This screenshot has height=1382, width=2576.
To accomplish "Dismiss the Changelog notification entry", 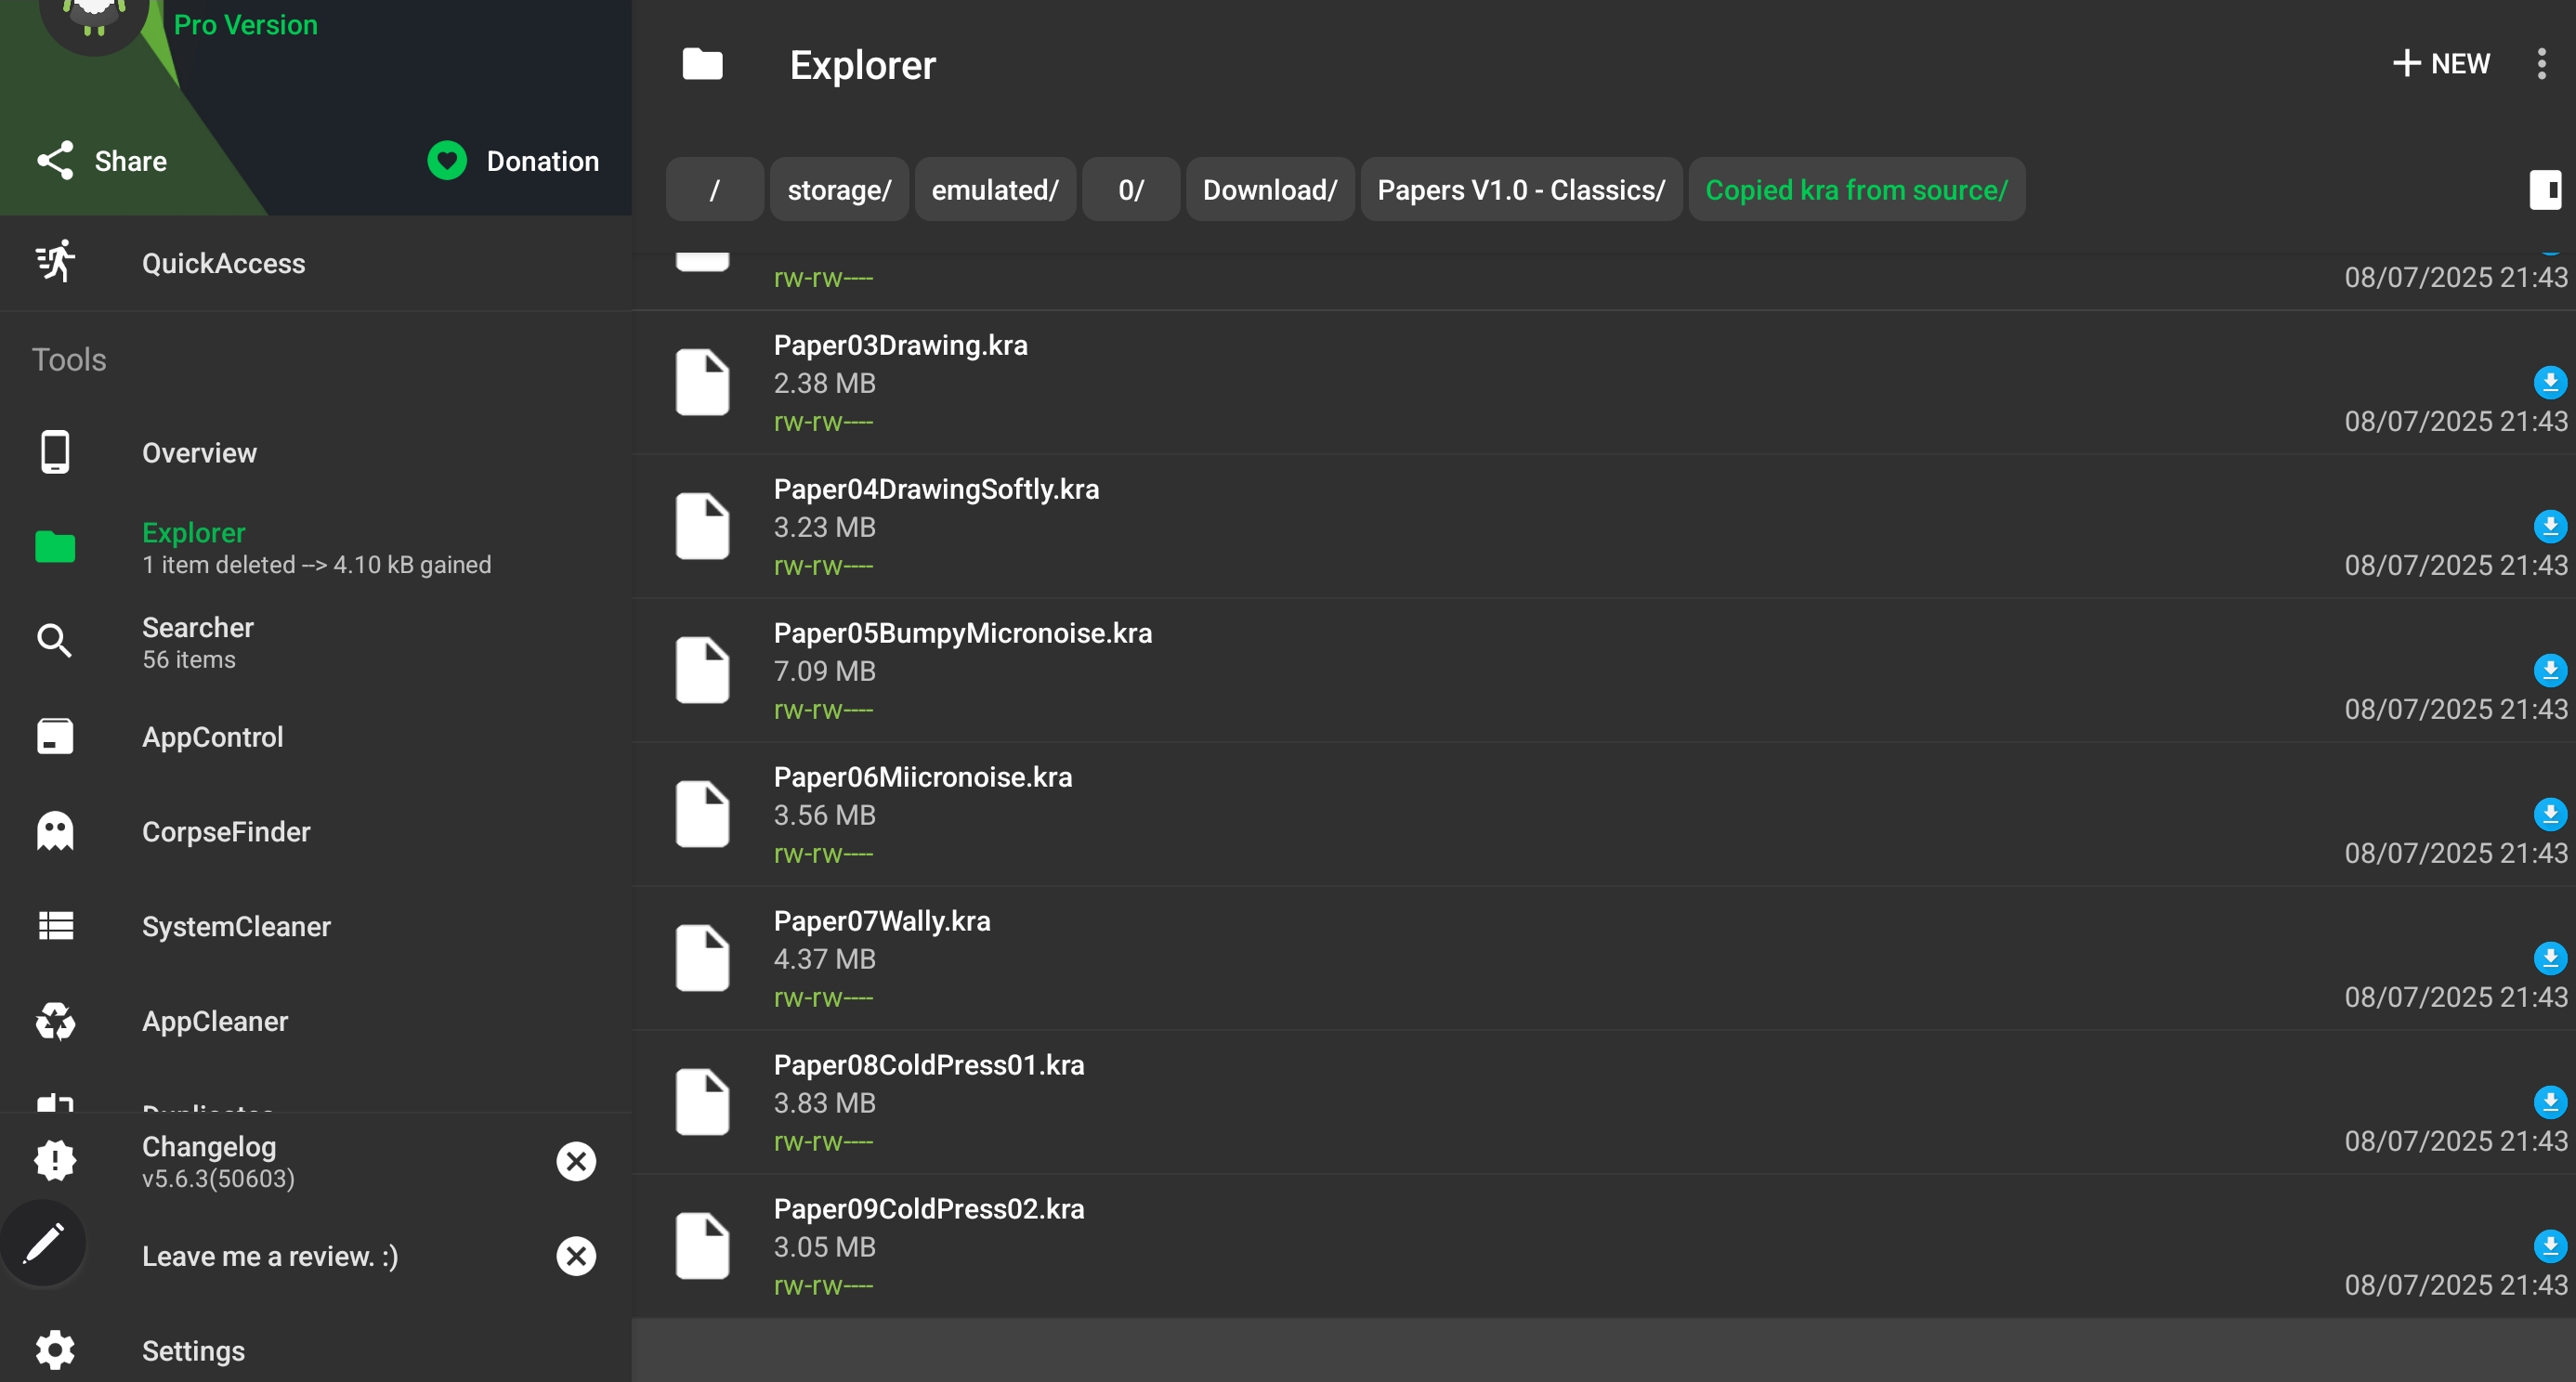I will click(576, 1161).
